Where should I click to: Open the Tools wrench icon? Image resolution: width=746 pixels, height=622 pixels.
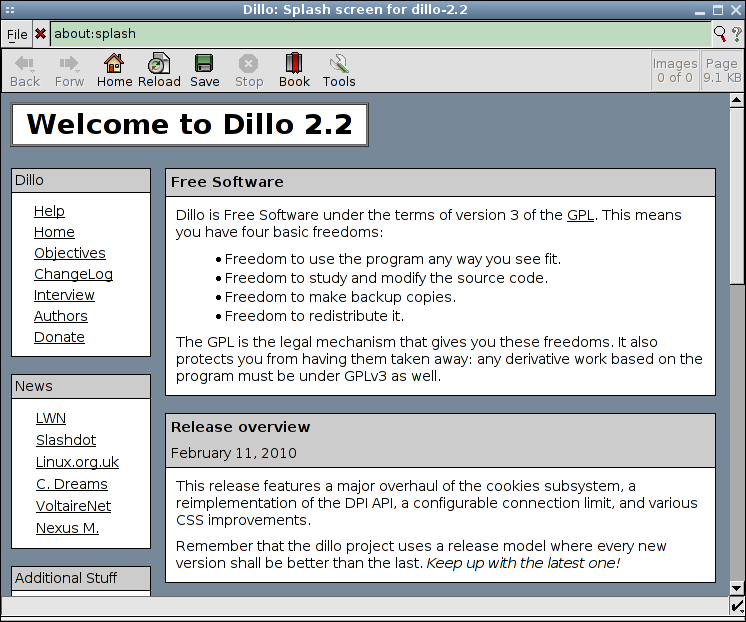tap(339, 63)
